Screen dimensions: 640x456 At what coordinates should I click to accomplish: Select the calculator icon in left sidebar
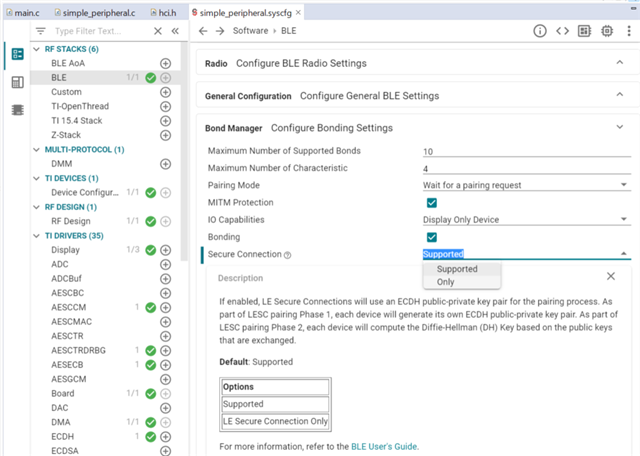tap(17, 82)
